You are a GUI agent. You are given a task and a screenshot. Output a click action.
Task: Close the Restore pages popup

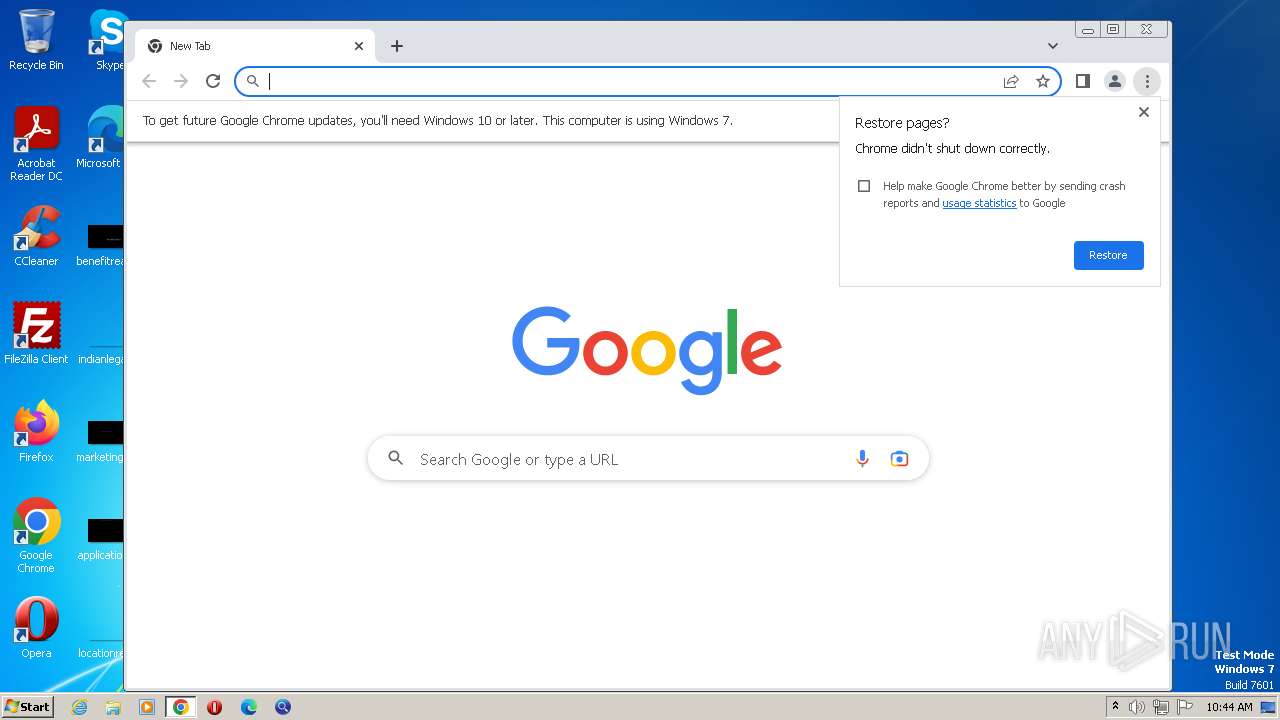(x=1144, y=112)
